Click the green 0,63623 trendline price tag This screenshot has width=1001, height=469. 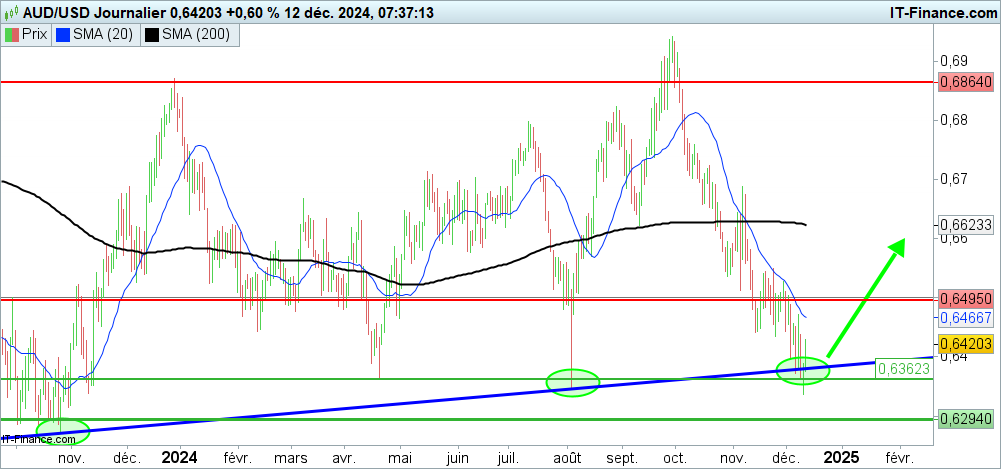(x=904, y=368)
